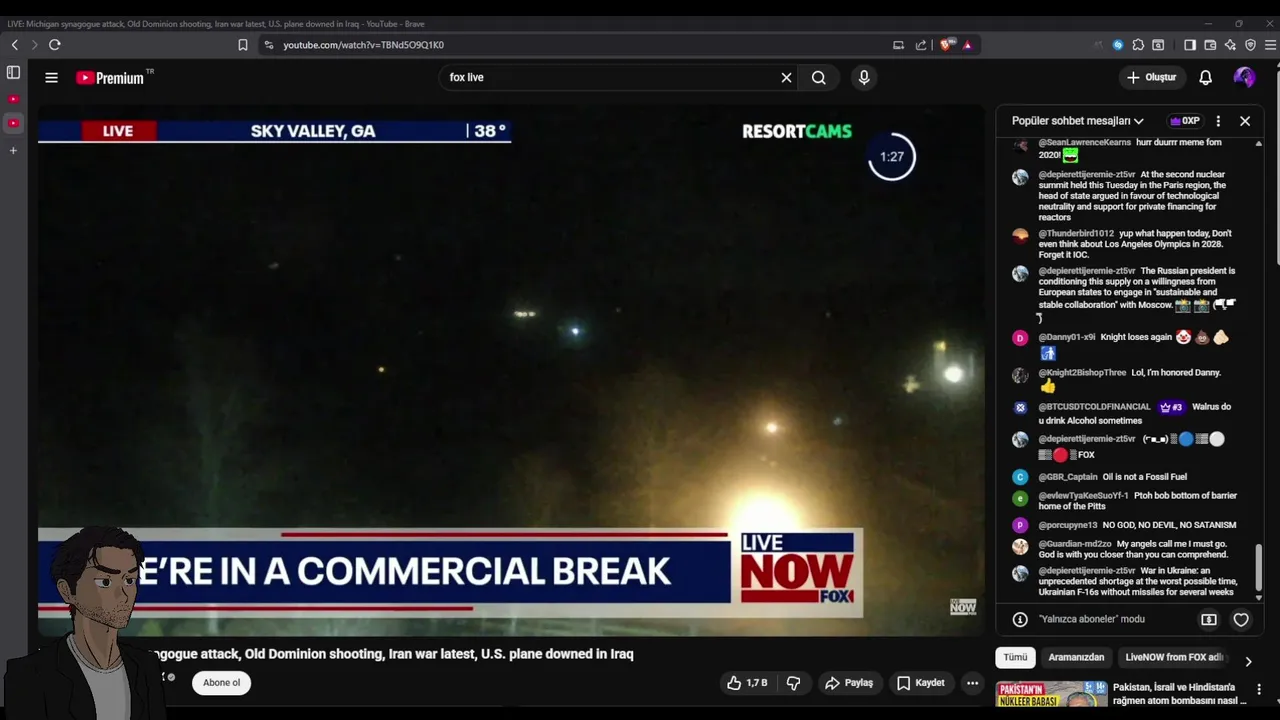The image size is (1280, 720).
Task: Submit search with magnifier icon
Action: point(819,77)
